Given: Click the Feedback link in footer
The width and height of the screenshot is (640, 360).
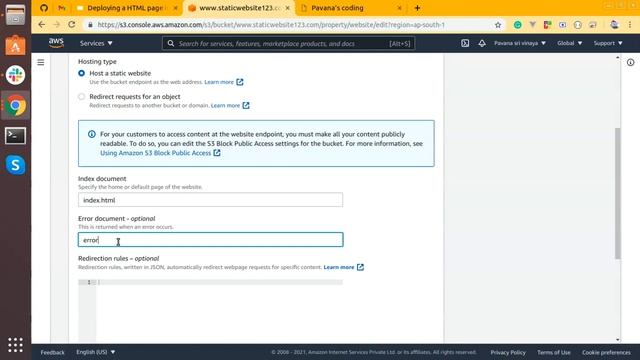Looking at the screenshot, I should (52, 352).
